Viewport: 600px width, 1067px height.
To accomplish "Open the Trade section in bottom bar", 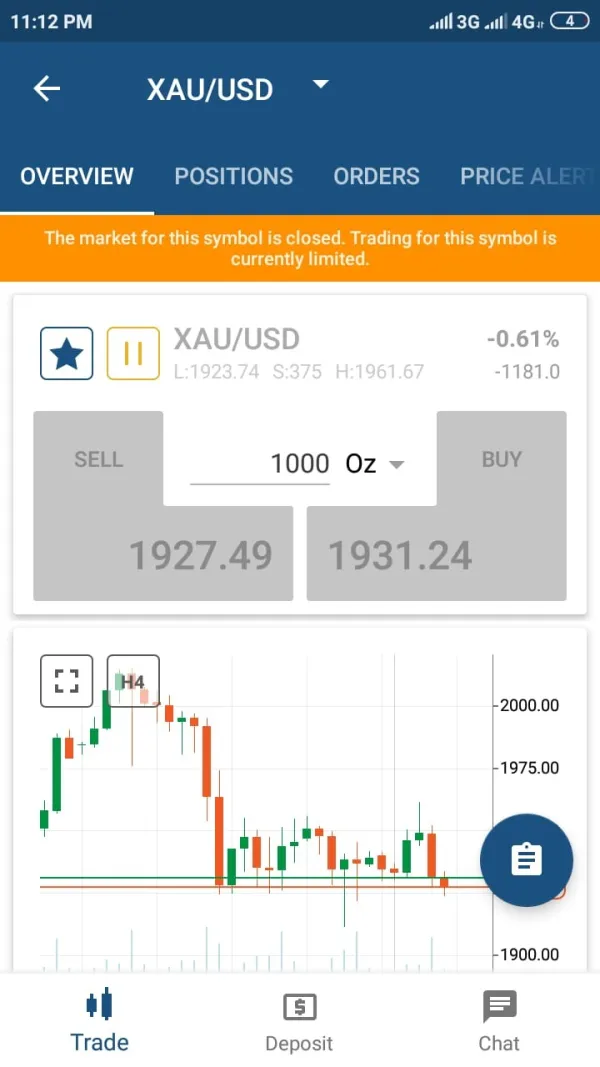I will tap(99, 1020).
